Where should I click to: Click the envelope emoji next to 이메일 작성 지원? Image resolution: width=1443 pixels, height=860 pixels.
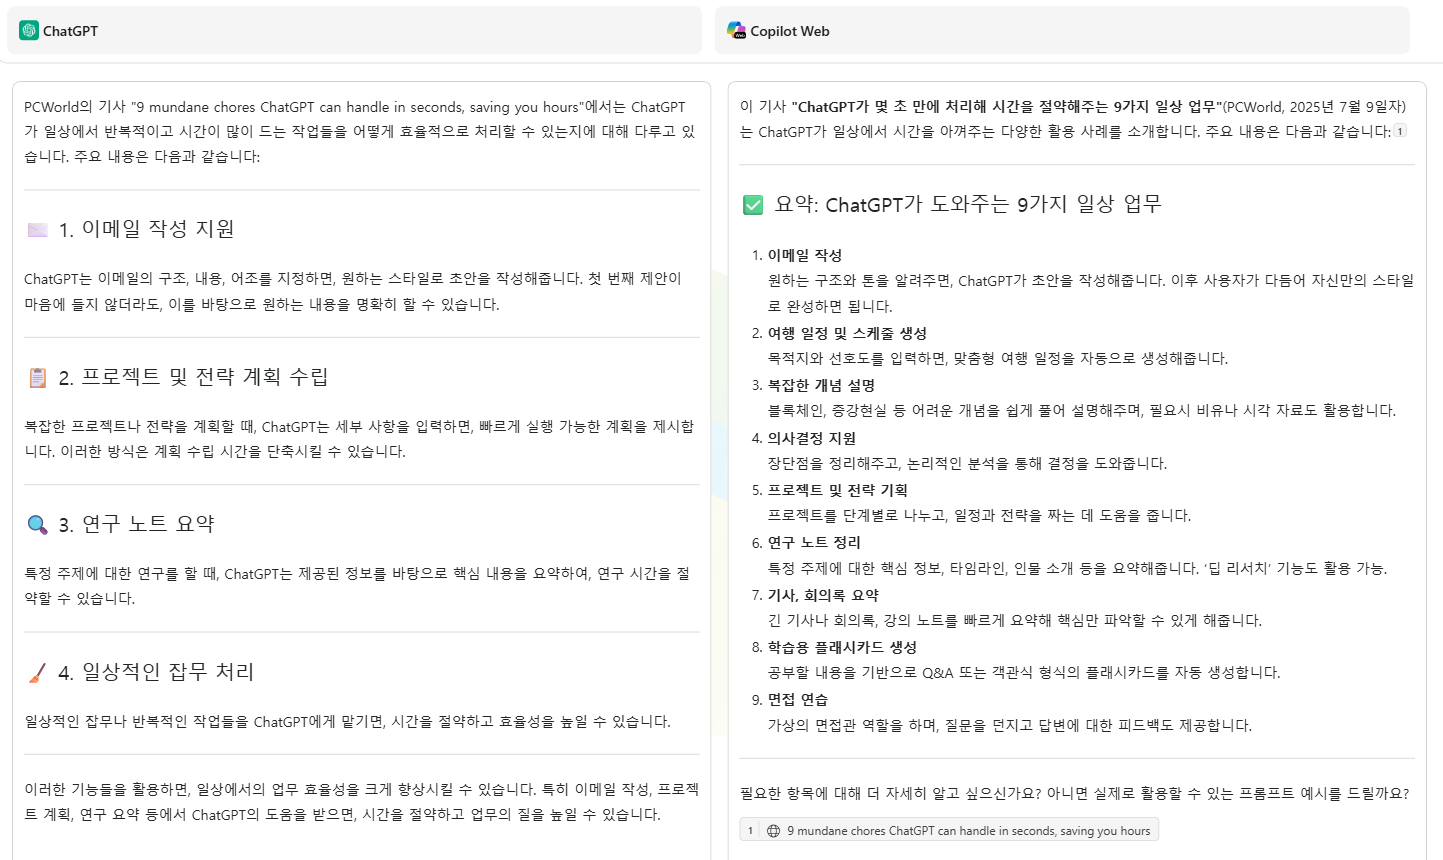[37, 230]
